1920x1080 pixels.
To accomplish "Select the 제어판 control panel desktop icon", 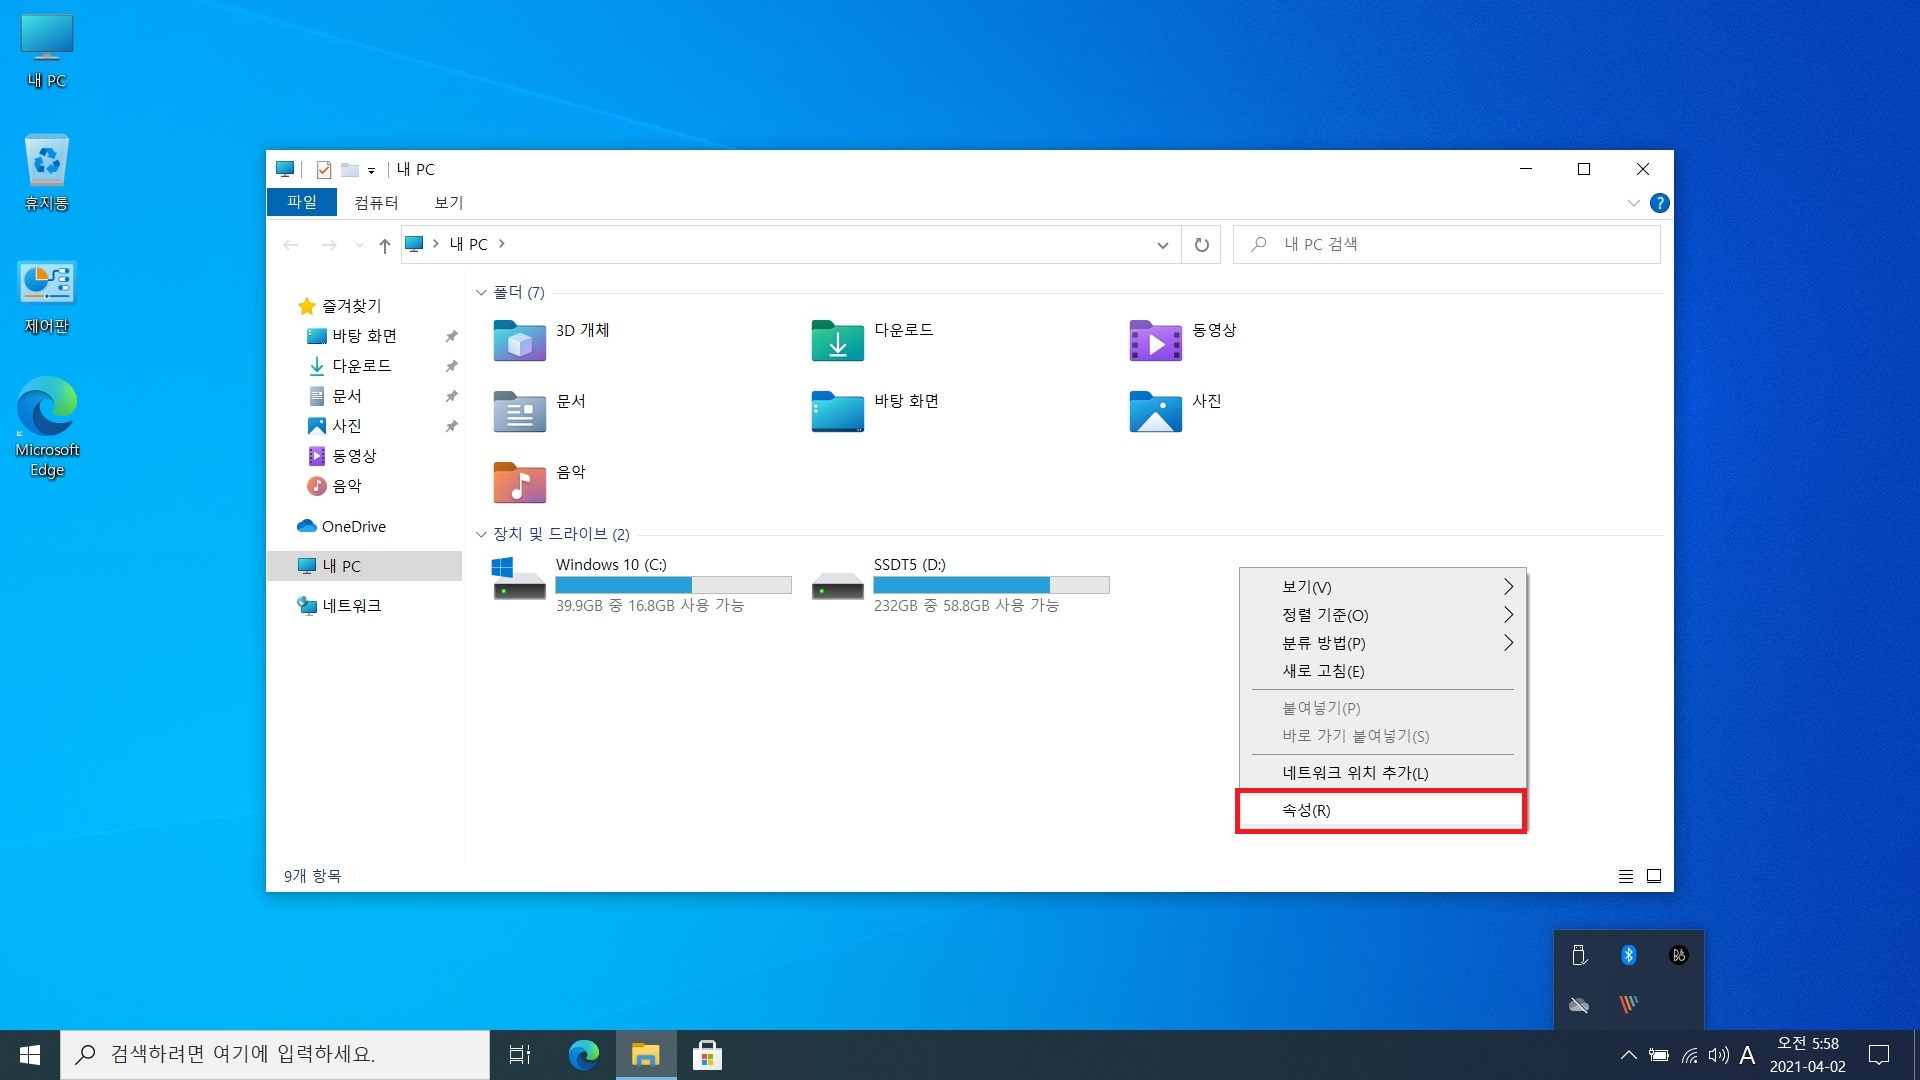I will pos(47,298).
